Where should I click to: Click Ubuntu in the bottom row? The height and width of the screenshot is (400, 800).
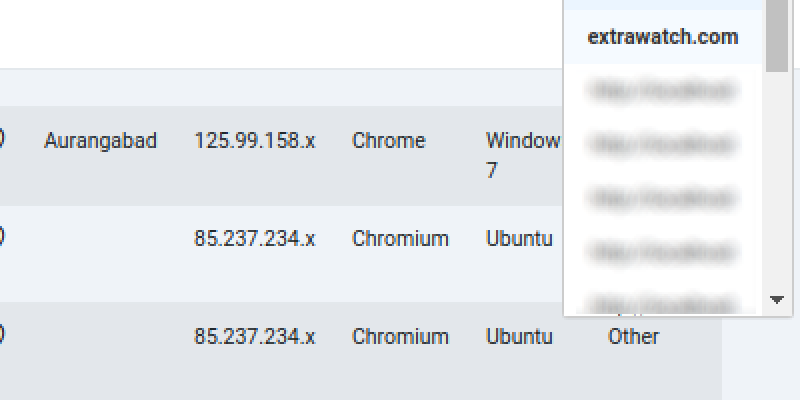point(519,337)
